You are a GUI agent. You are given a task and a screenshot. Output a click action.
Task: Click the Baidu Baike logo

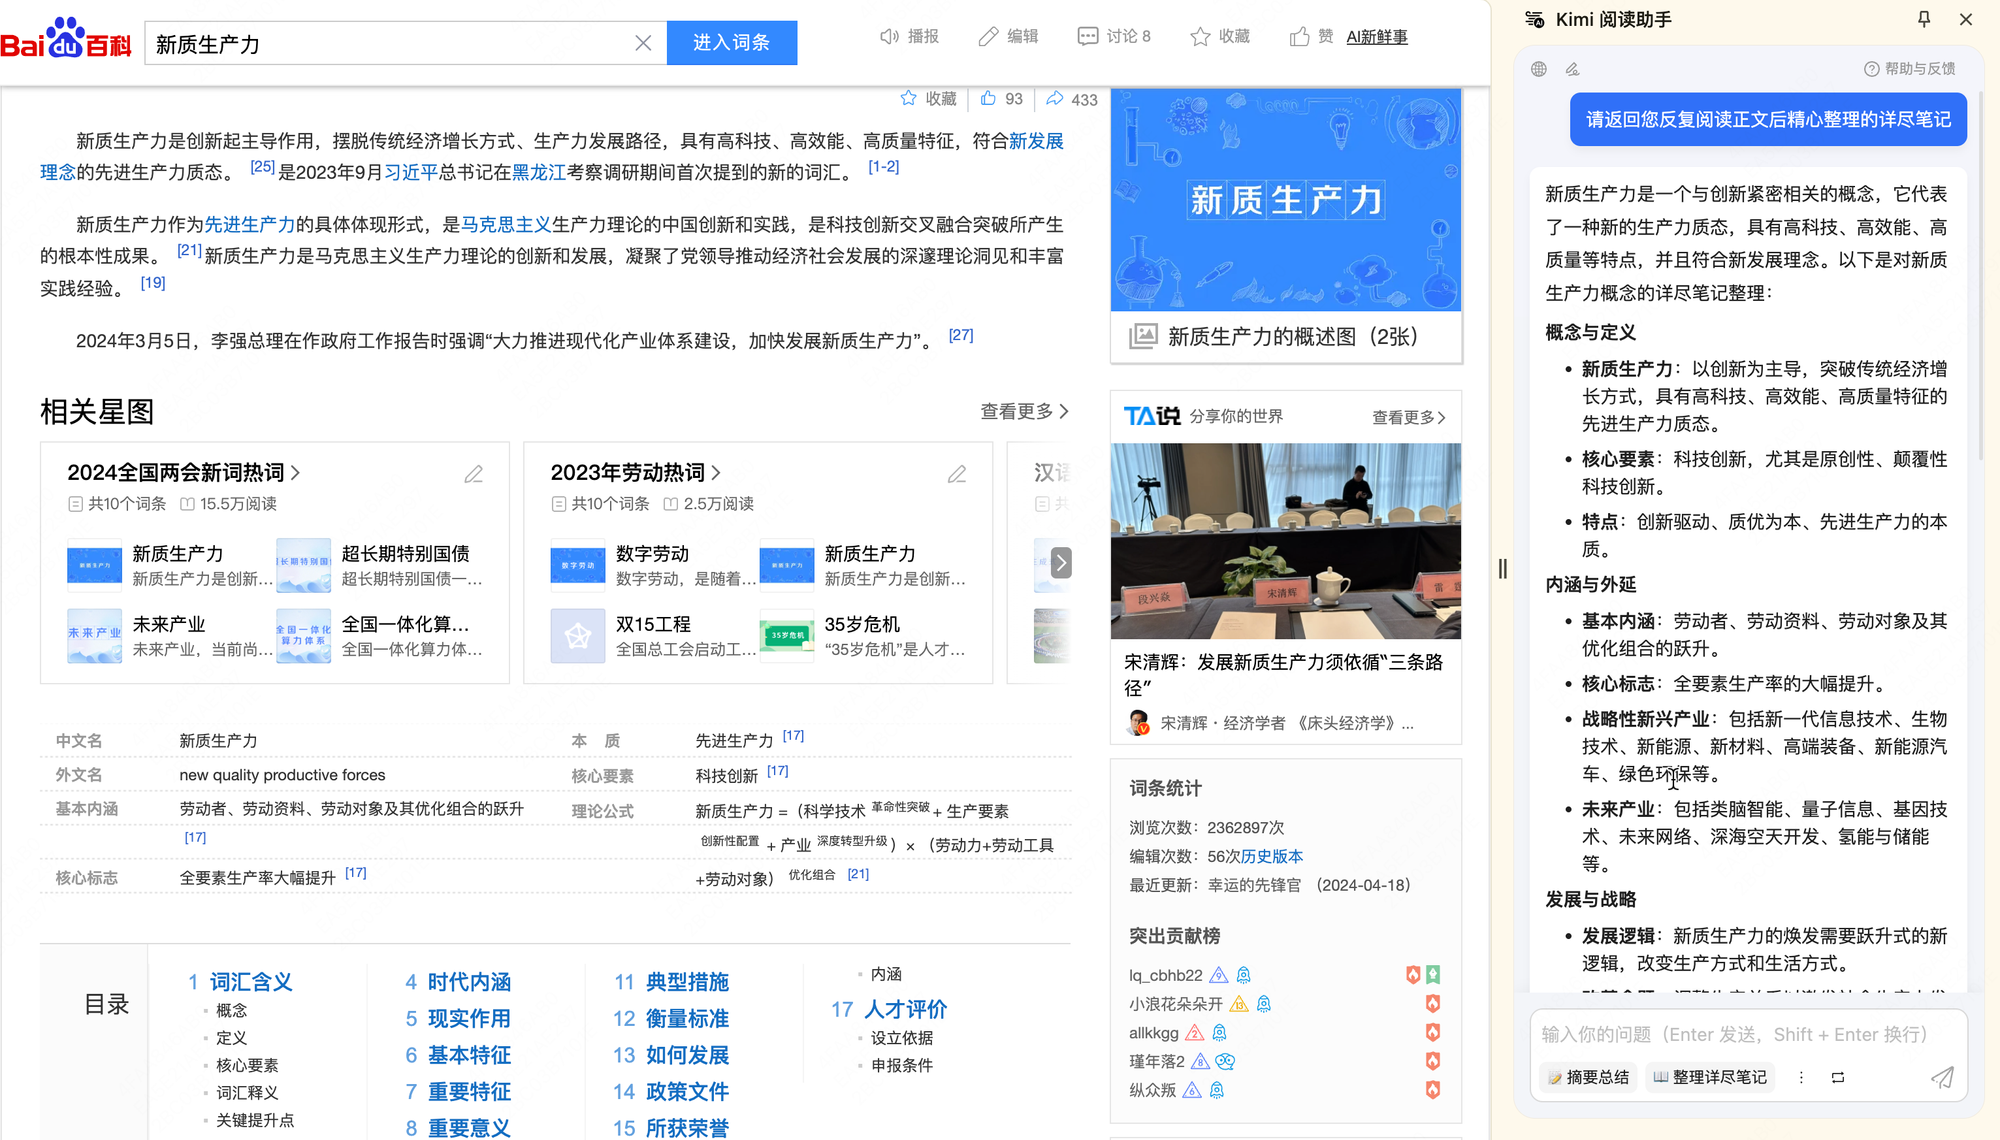pos(66,40)
